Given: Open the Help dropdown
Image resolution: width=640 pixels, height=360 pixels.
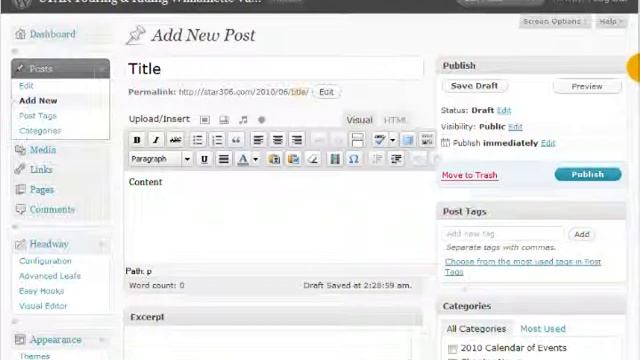Looking at the screenshot, I should [x=611, y=21].
